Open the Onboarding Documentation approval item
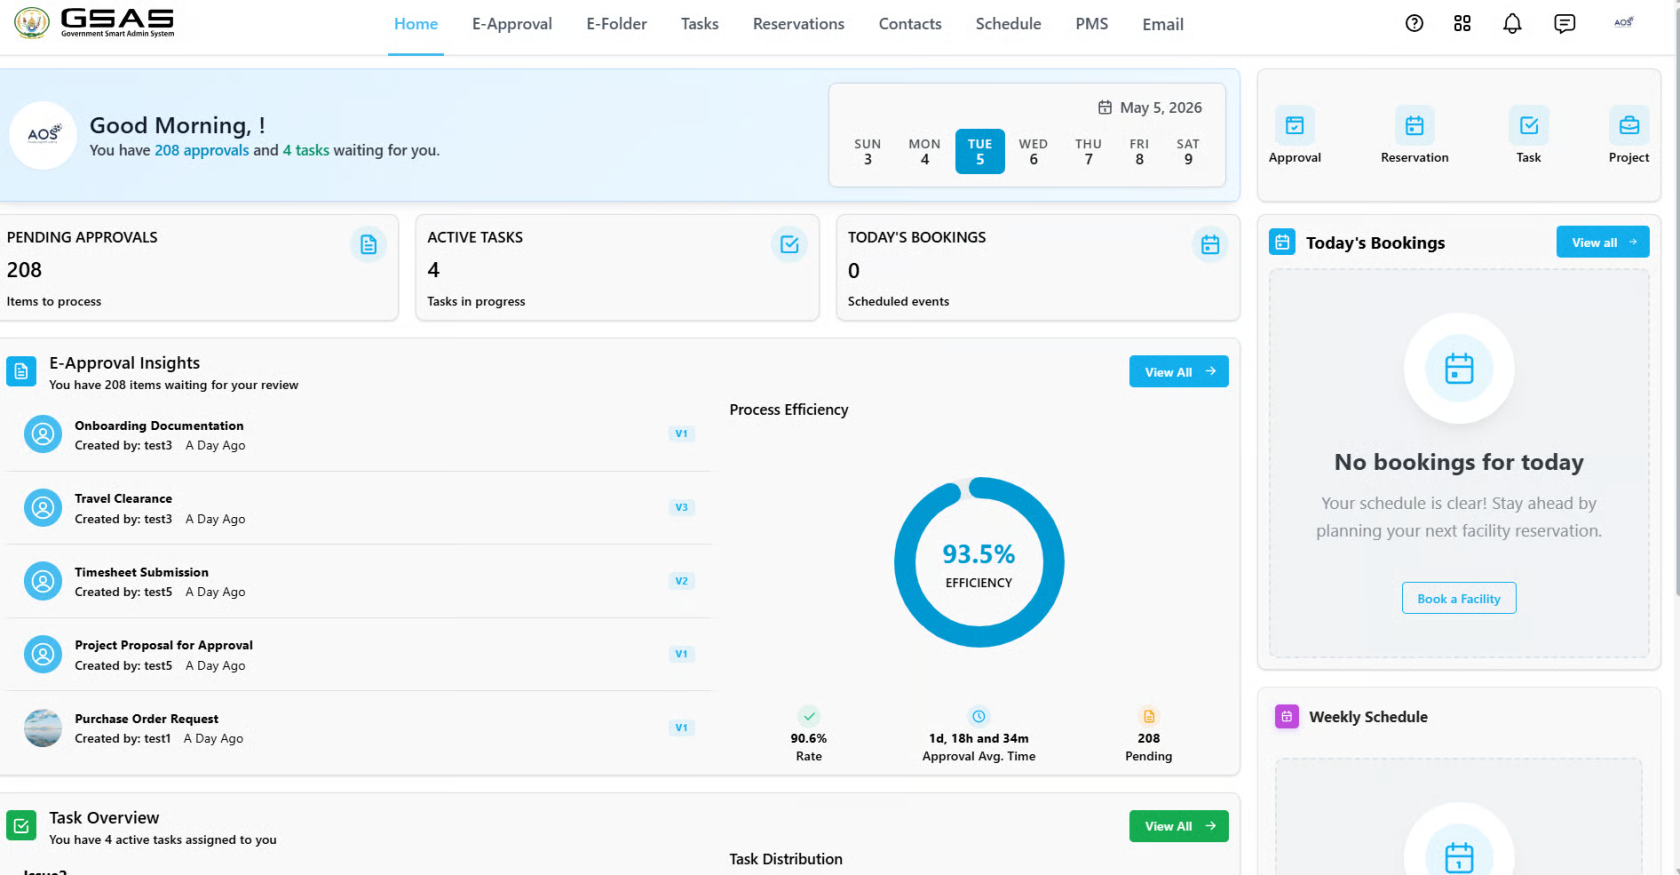The width and height of the screenshot is (1680, 875). pos(359,435)
